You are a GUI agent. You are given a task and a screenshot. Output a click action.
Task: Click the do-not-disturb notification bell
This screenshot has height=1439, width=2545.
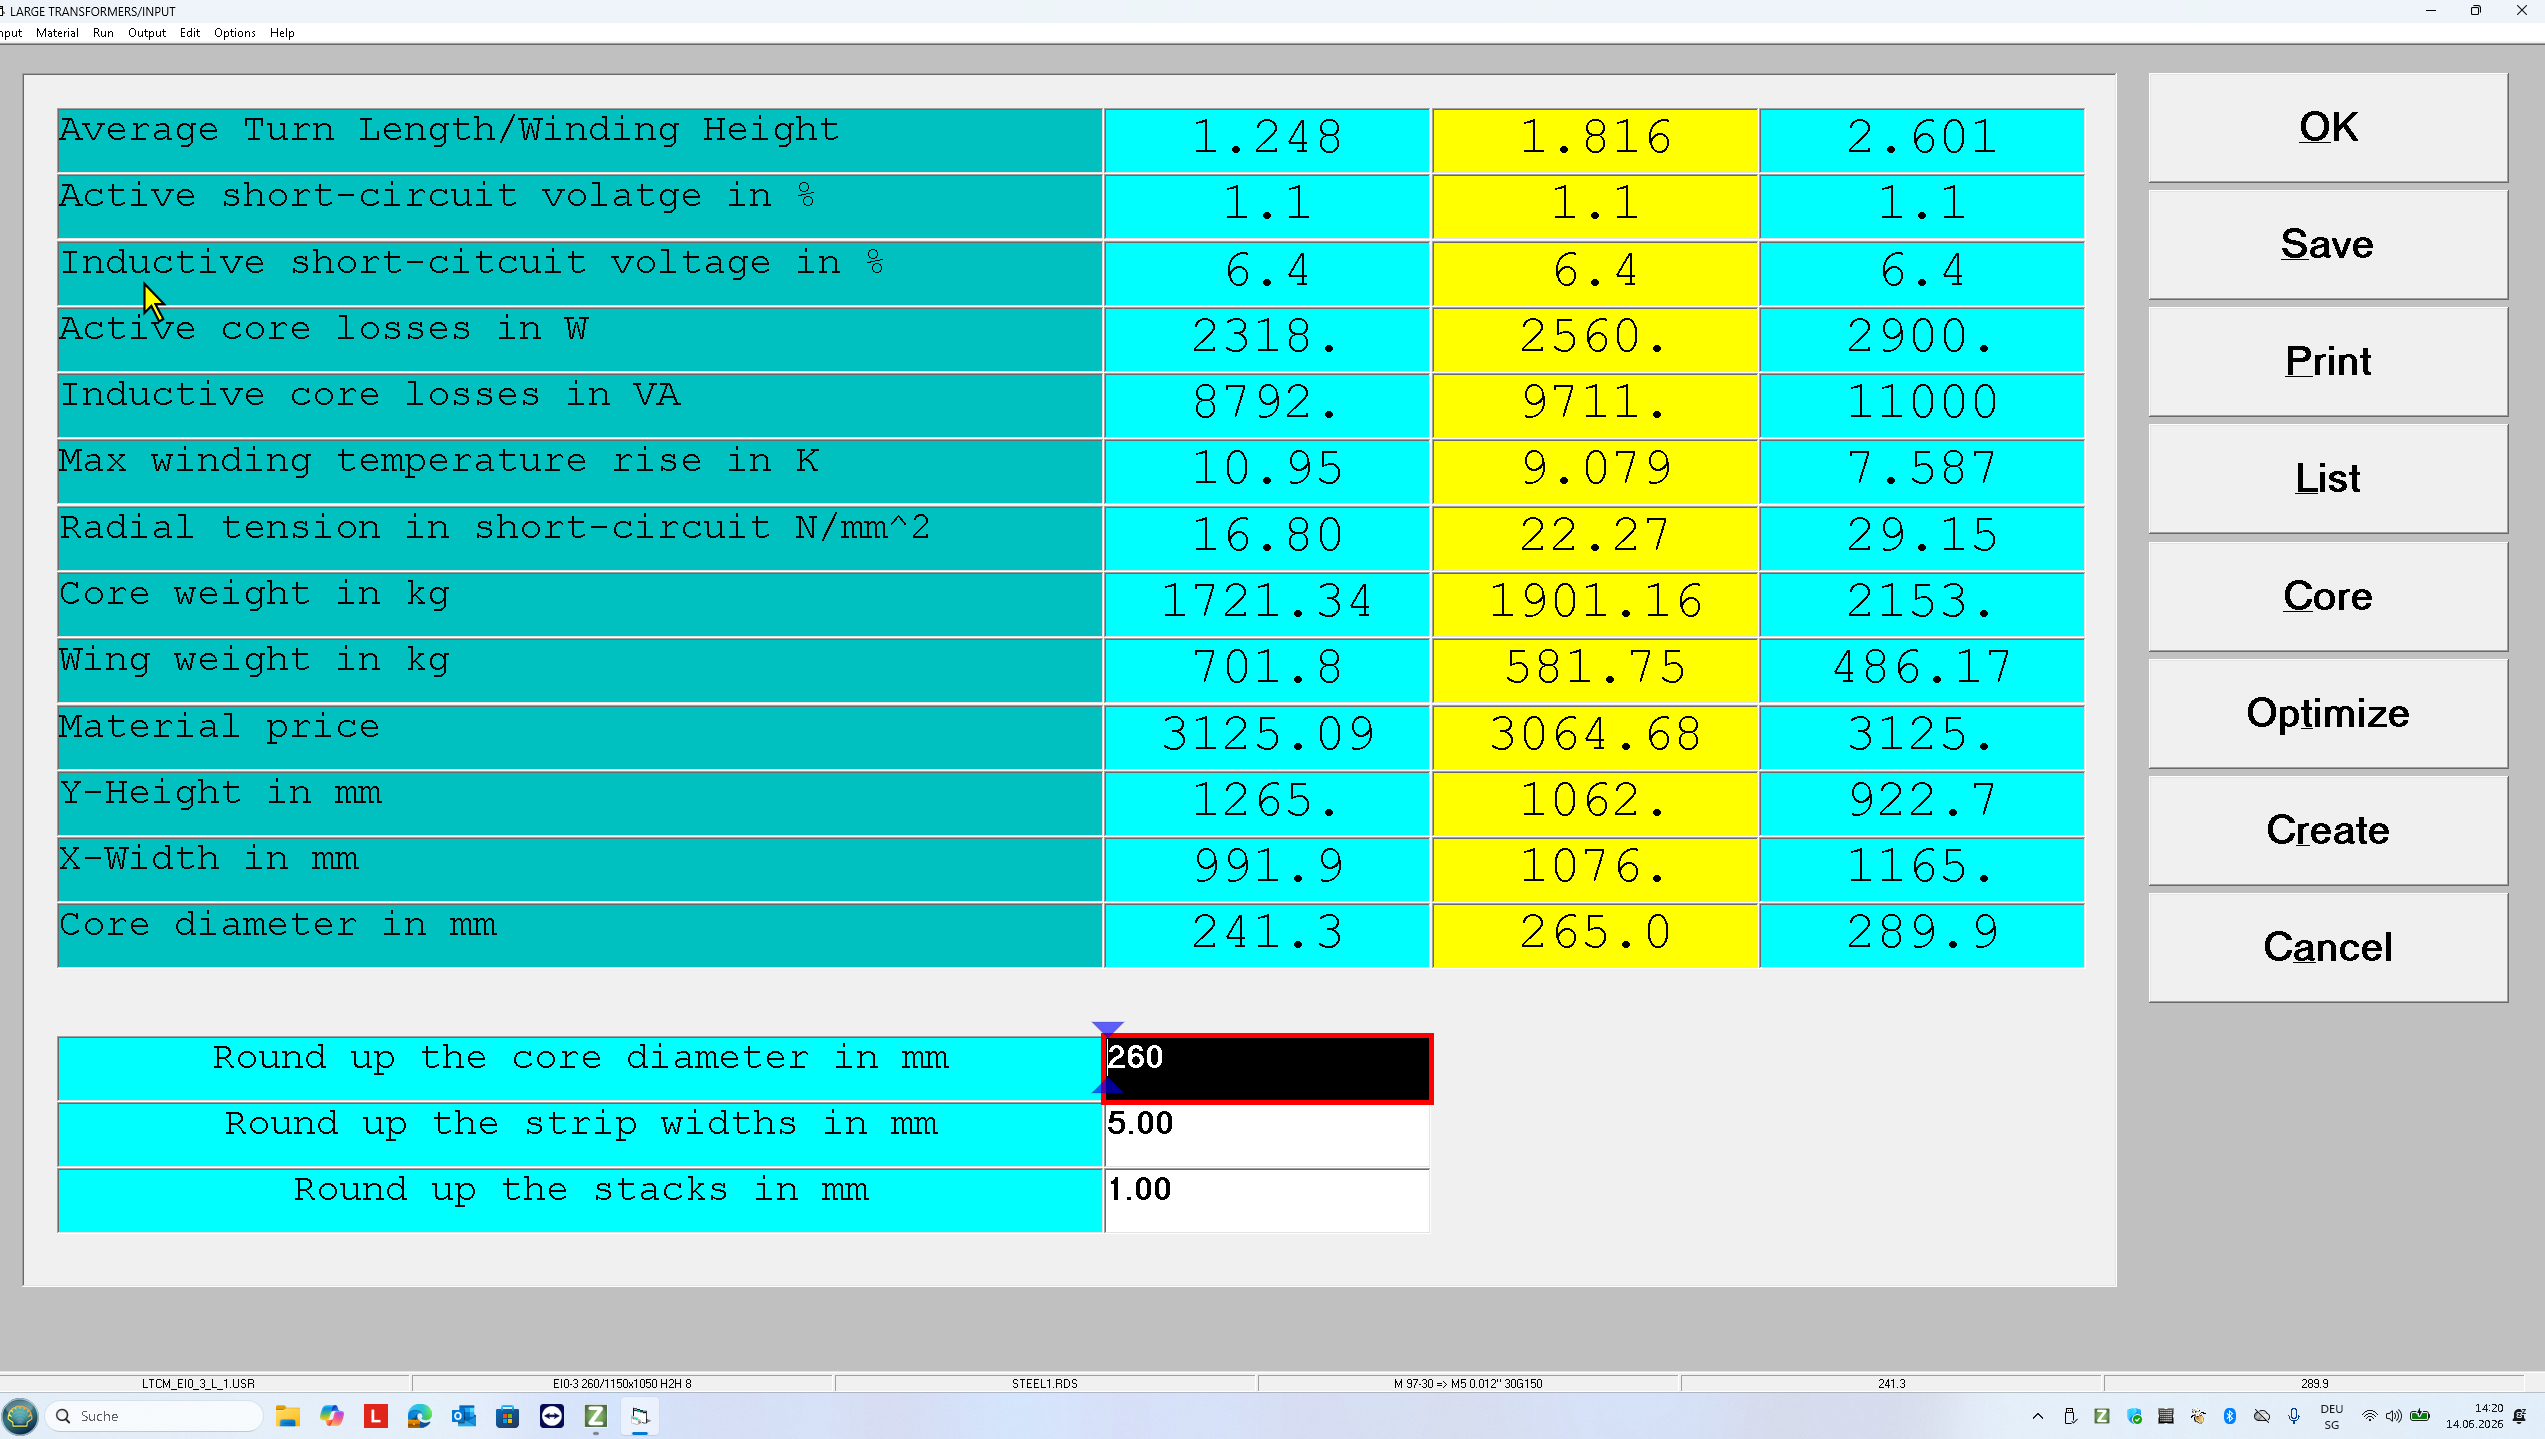point(2520,1416)
